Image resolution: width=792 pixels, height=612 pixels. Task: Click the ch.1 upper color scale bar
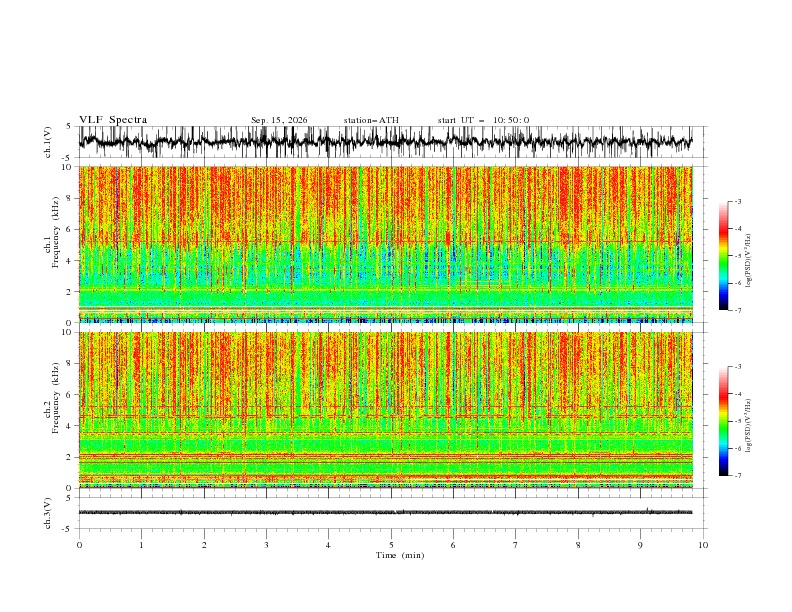click(723, 256)
